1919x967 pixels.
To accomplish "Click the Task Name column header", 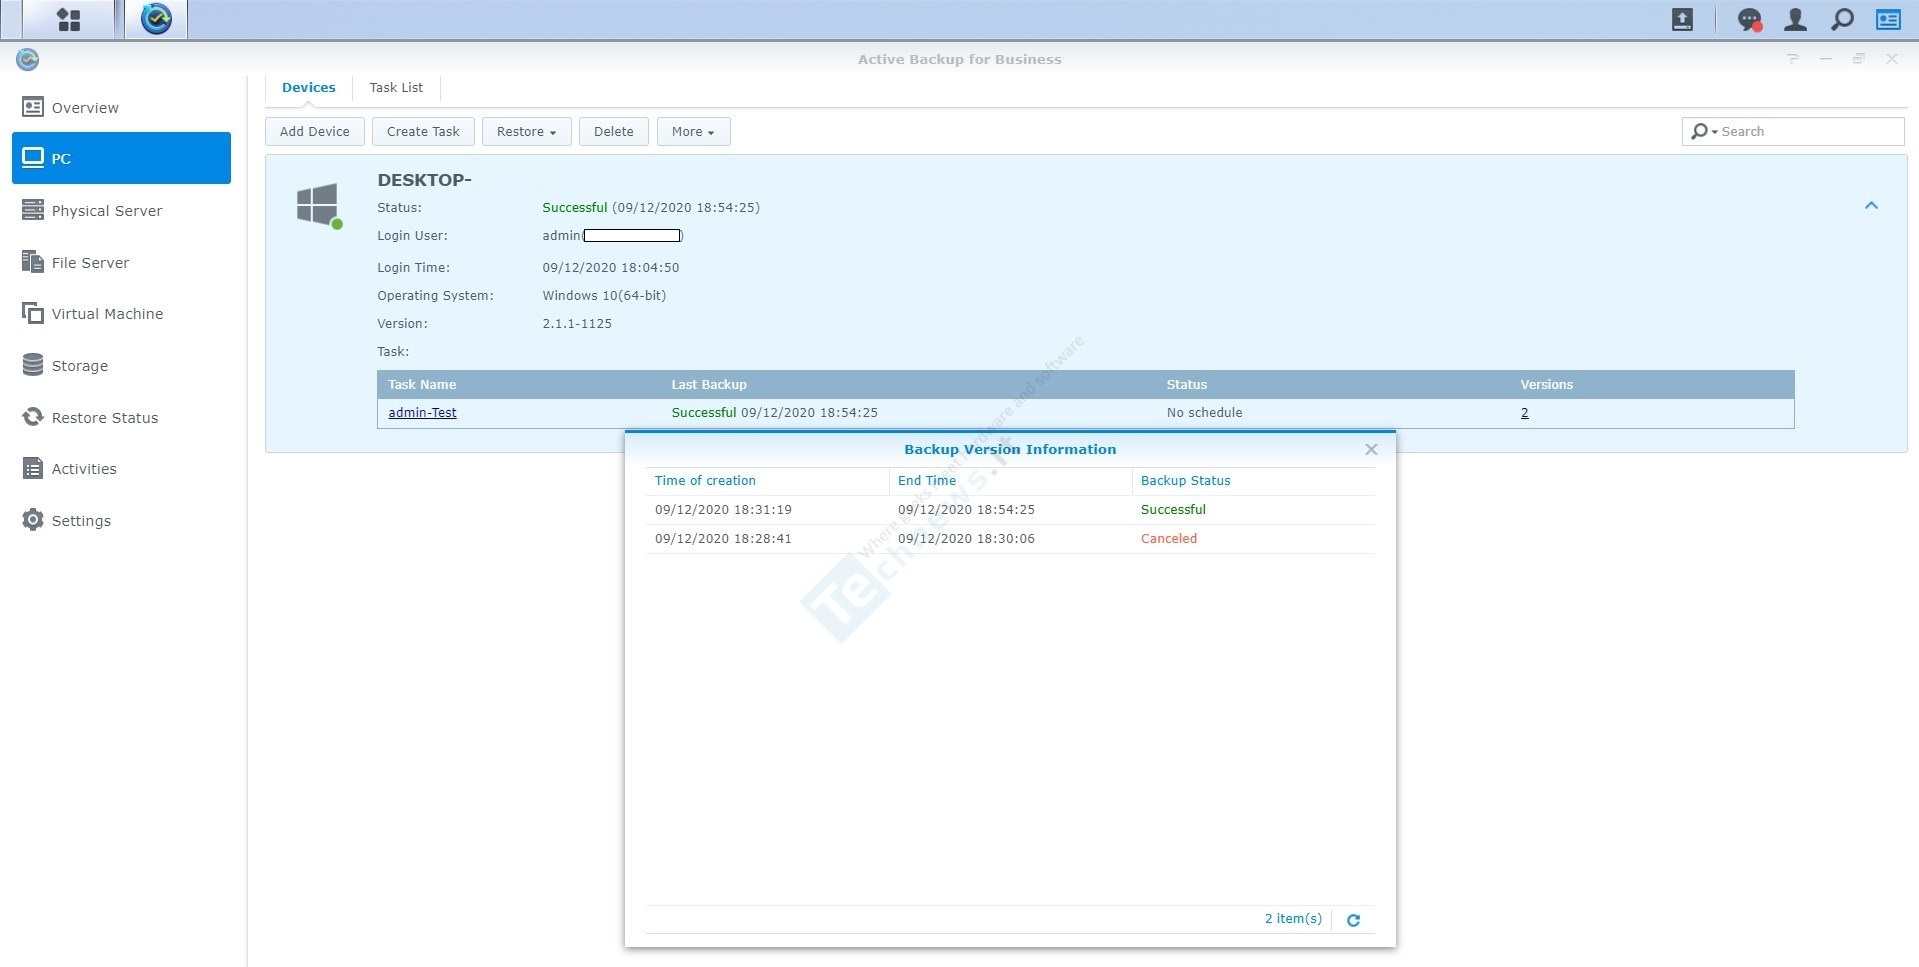I will tap(421, 384).
